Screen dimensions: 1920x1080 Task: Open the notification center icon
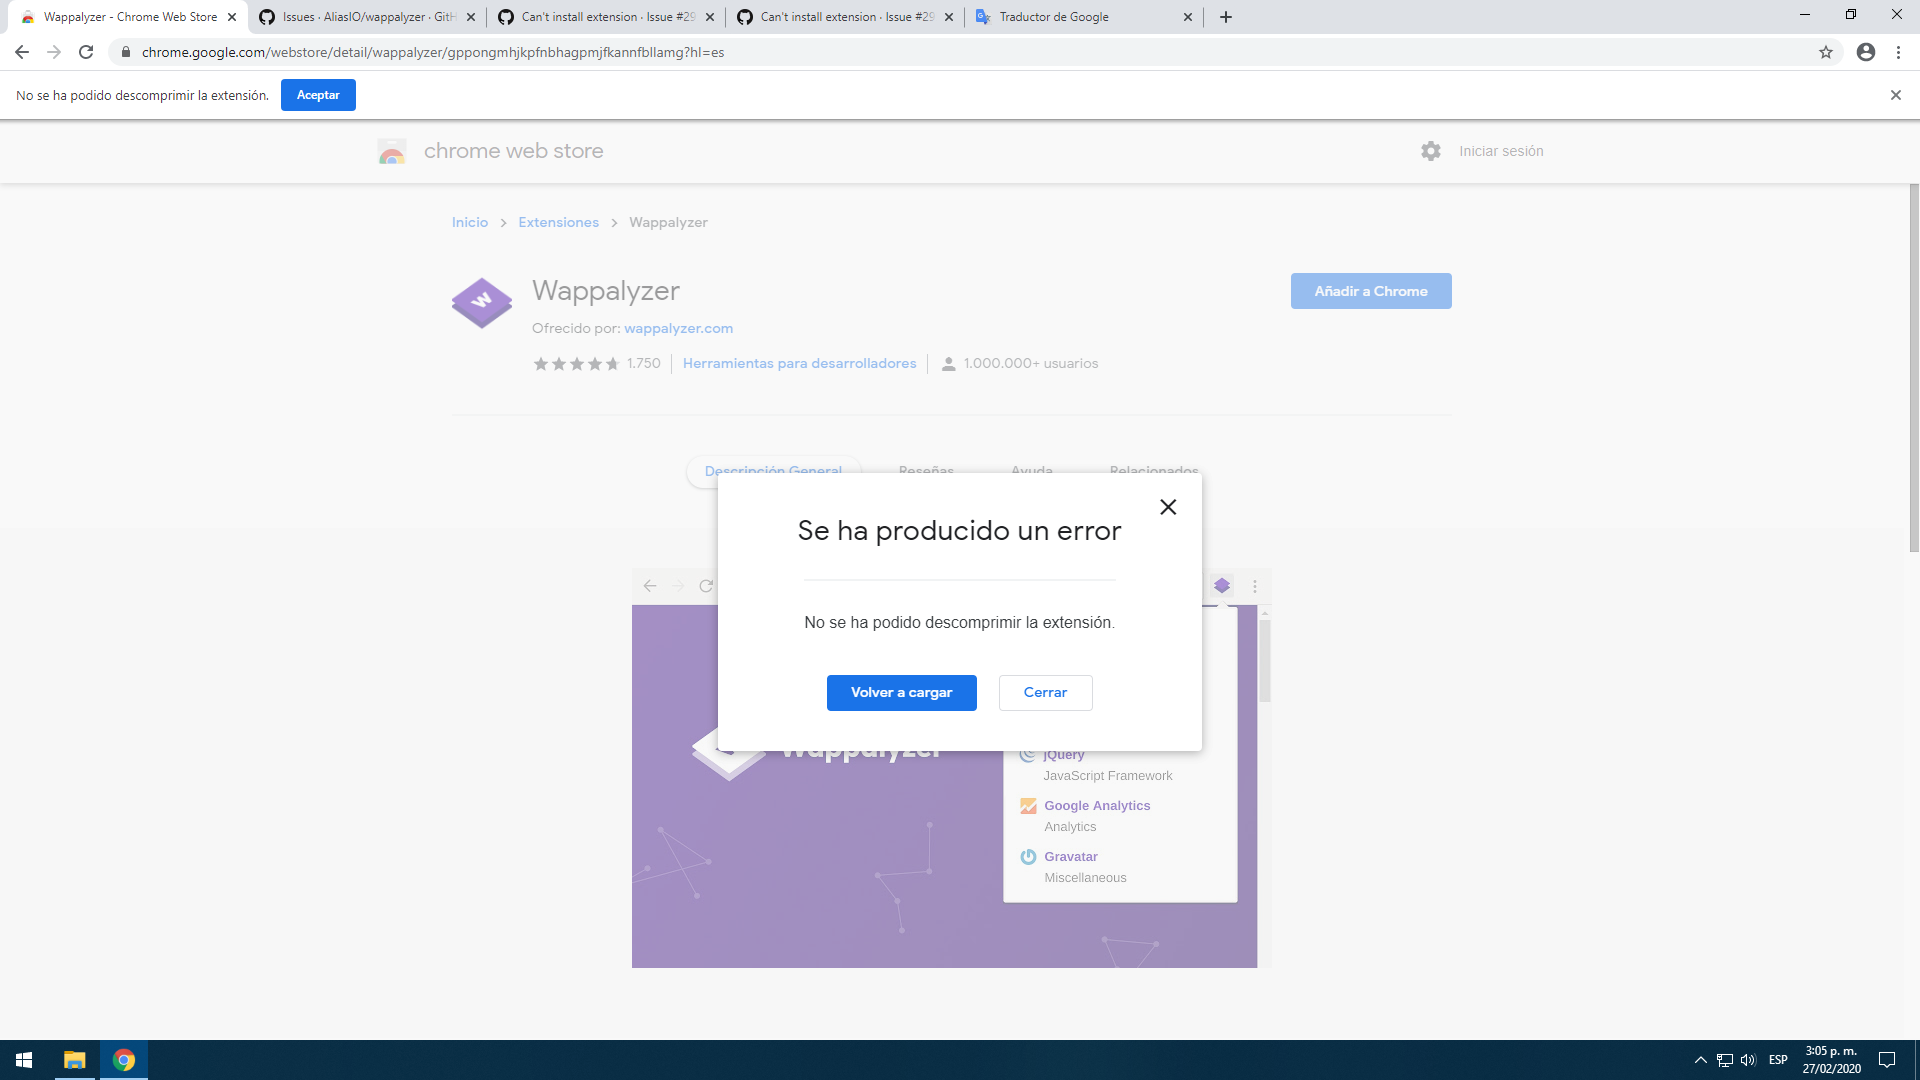click(1887, 1060)
